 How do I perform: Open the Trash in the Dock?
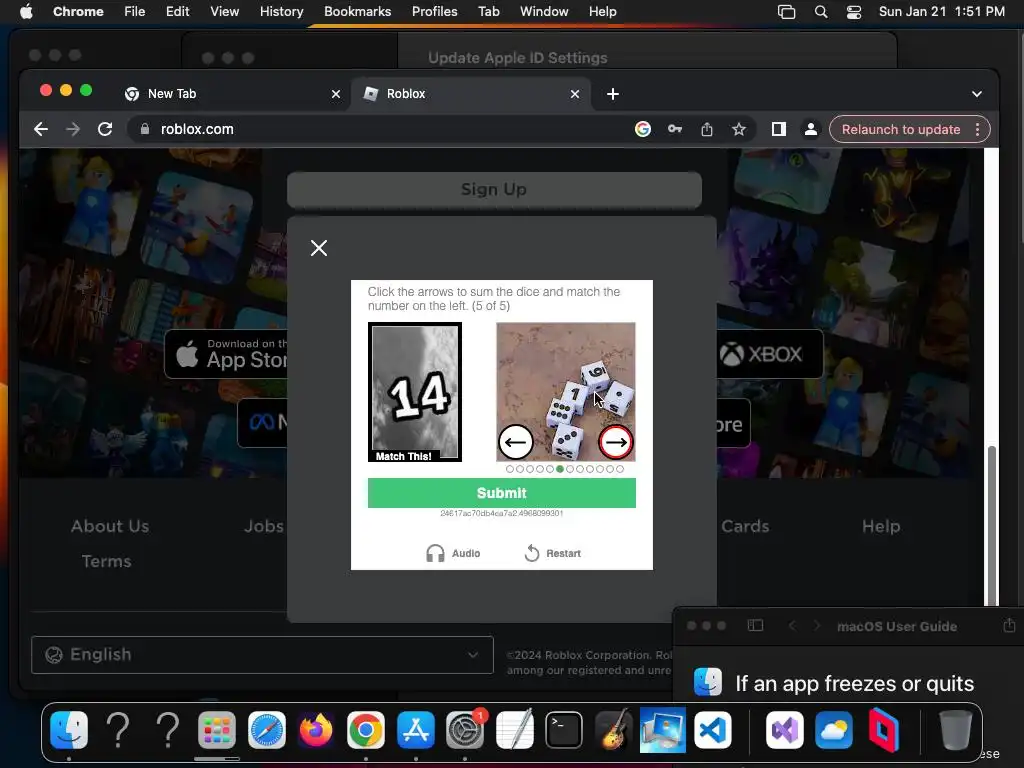955,729
